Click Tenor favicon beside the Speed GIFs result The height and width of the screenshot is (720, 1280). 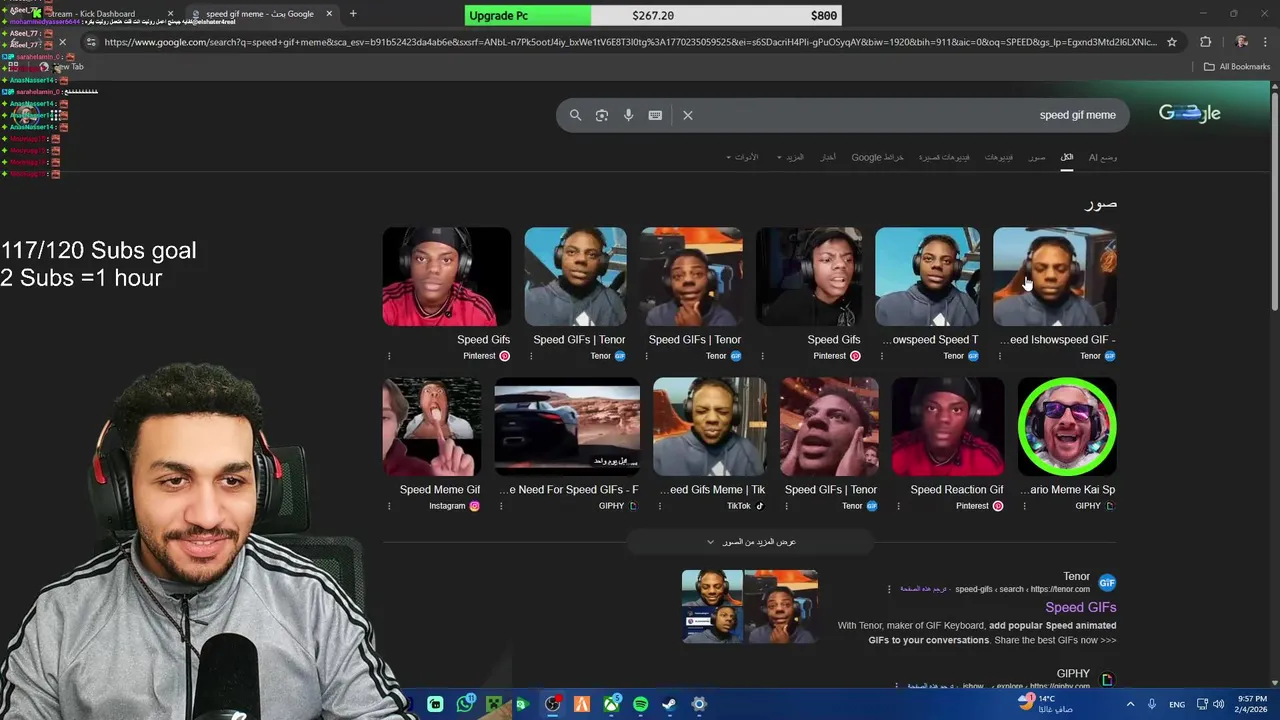pyautogui.click(x=1107, y=582)
